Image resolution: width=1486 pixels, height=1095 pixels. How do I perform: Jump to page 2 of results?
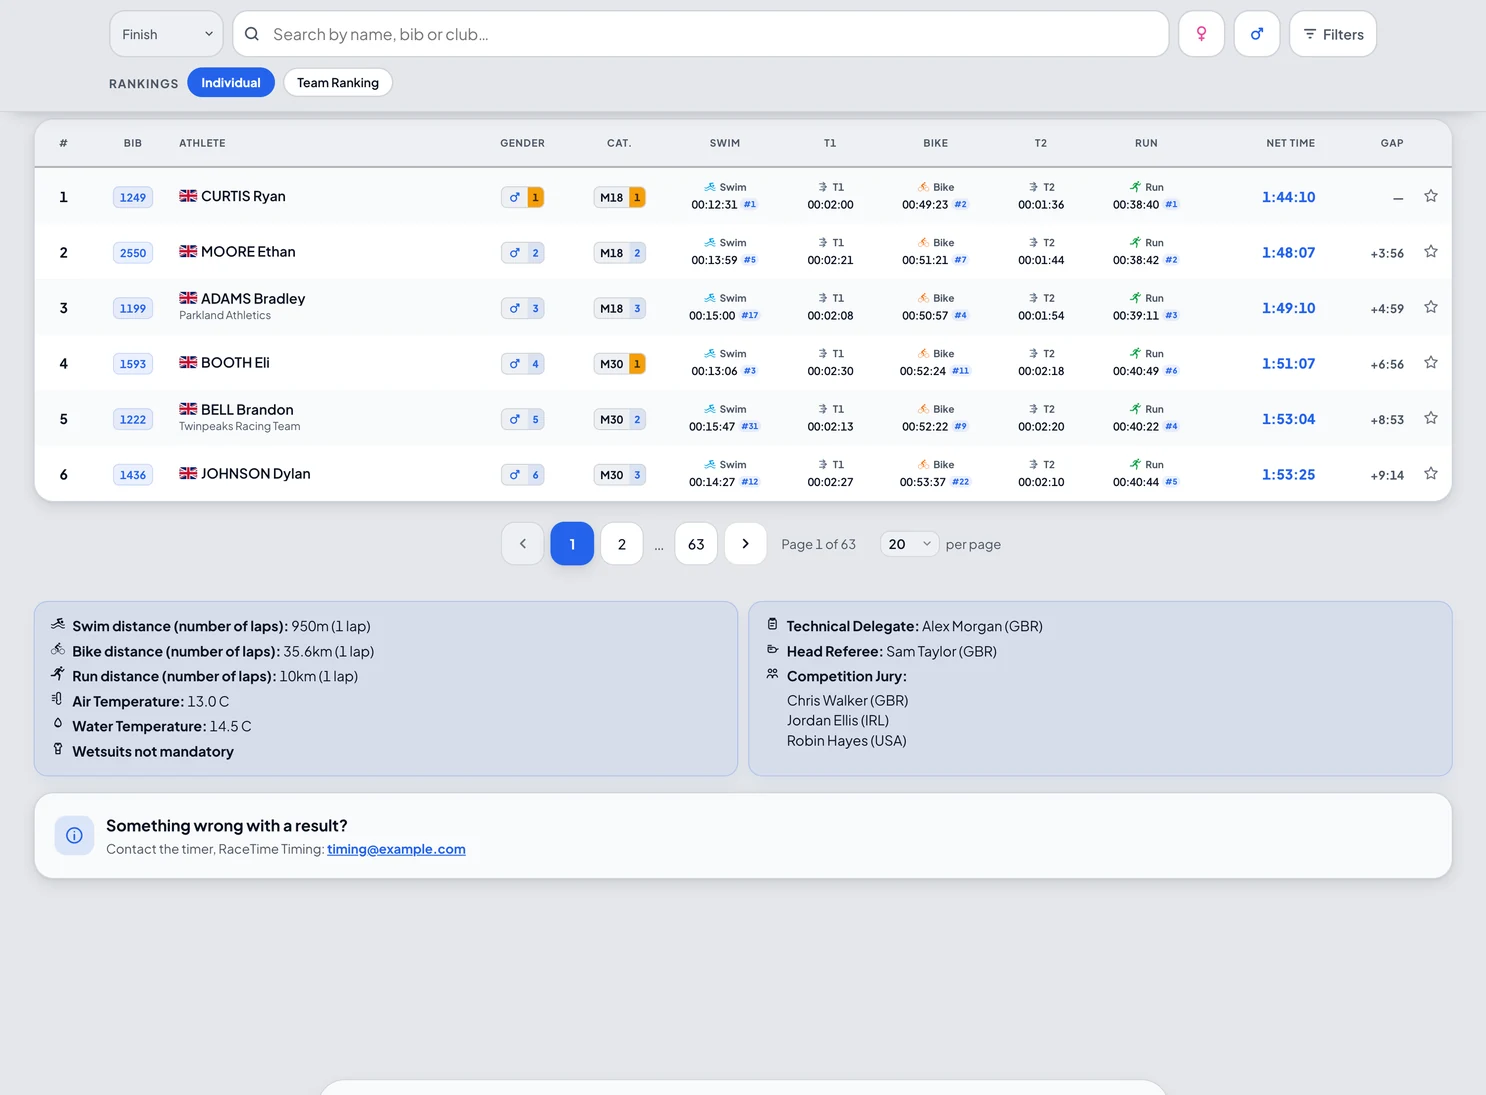pyautogui.click(x=622, y=544)
